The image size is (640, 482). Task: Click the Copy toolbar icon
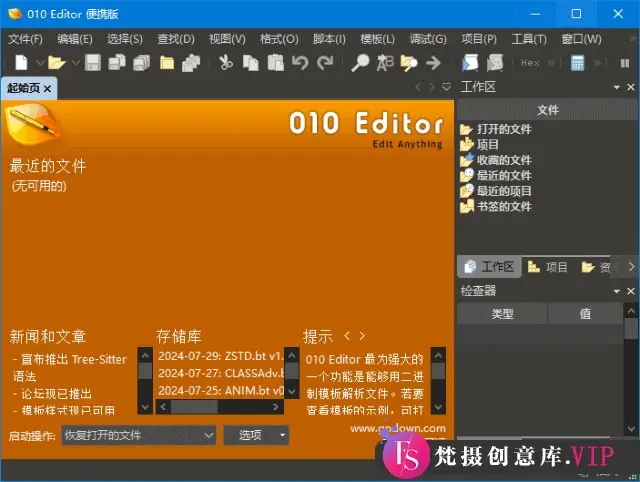tap(251, 63)
